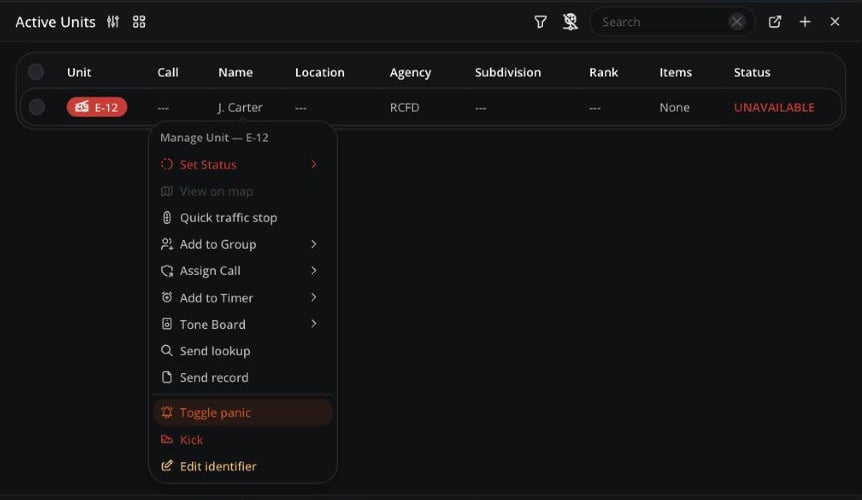Select Toggle panic for unit E-12

(242, 413)
